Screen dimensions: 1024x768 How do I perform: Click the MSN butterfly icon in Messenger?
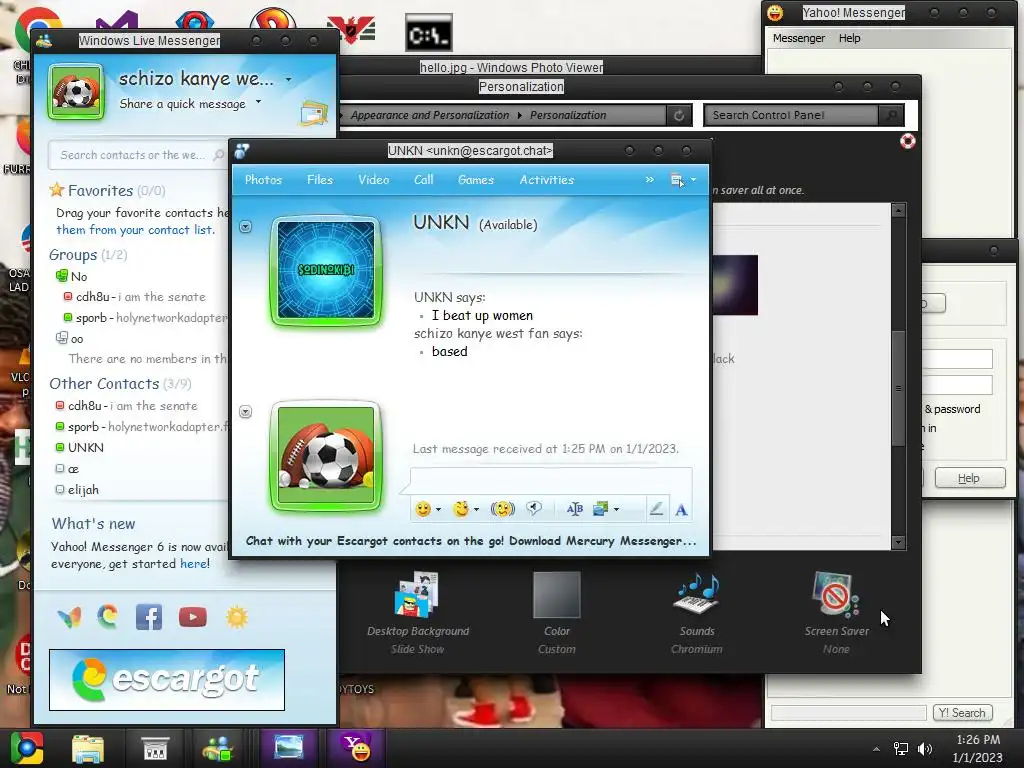click(x=69, y=616)
